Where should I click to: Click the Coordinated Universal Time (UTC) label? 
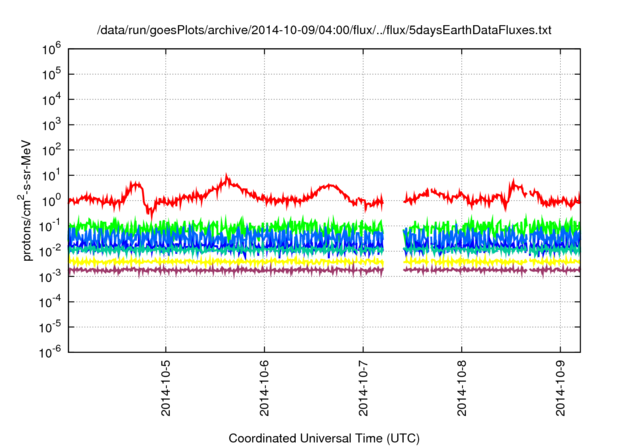[324, 439]
